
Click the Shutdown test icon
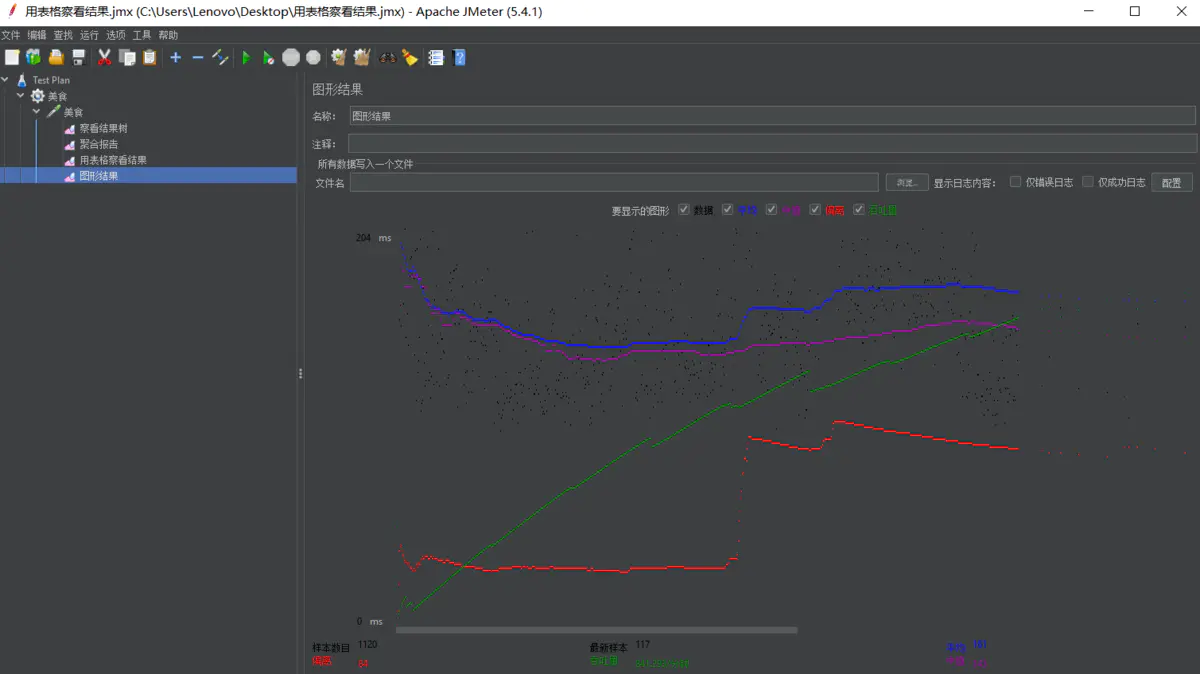pyautogui.click(x=313, y=58)
